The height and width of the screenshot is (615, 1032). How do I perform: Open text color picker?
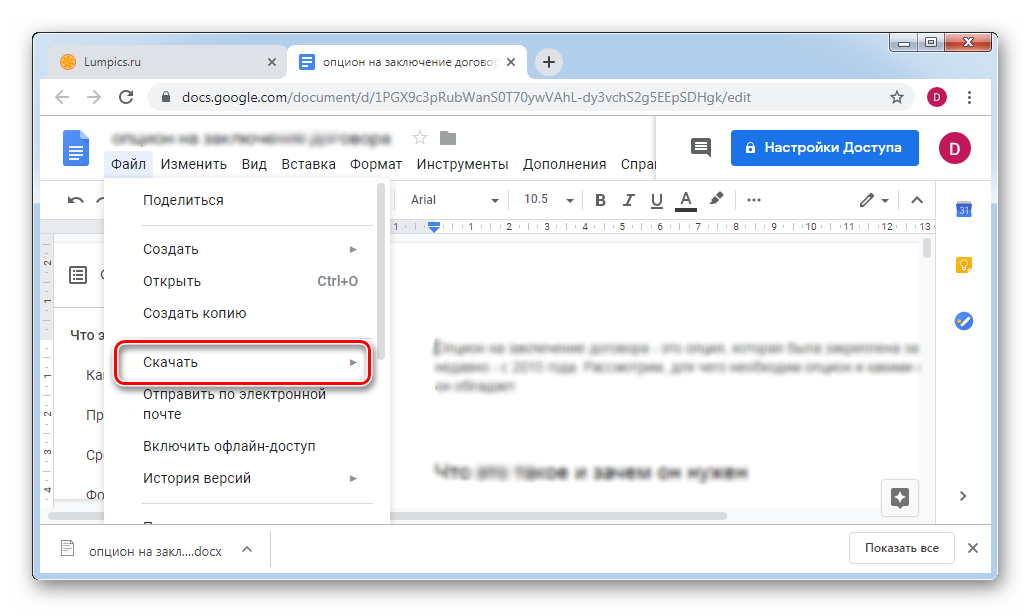686,200
